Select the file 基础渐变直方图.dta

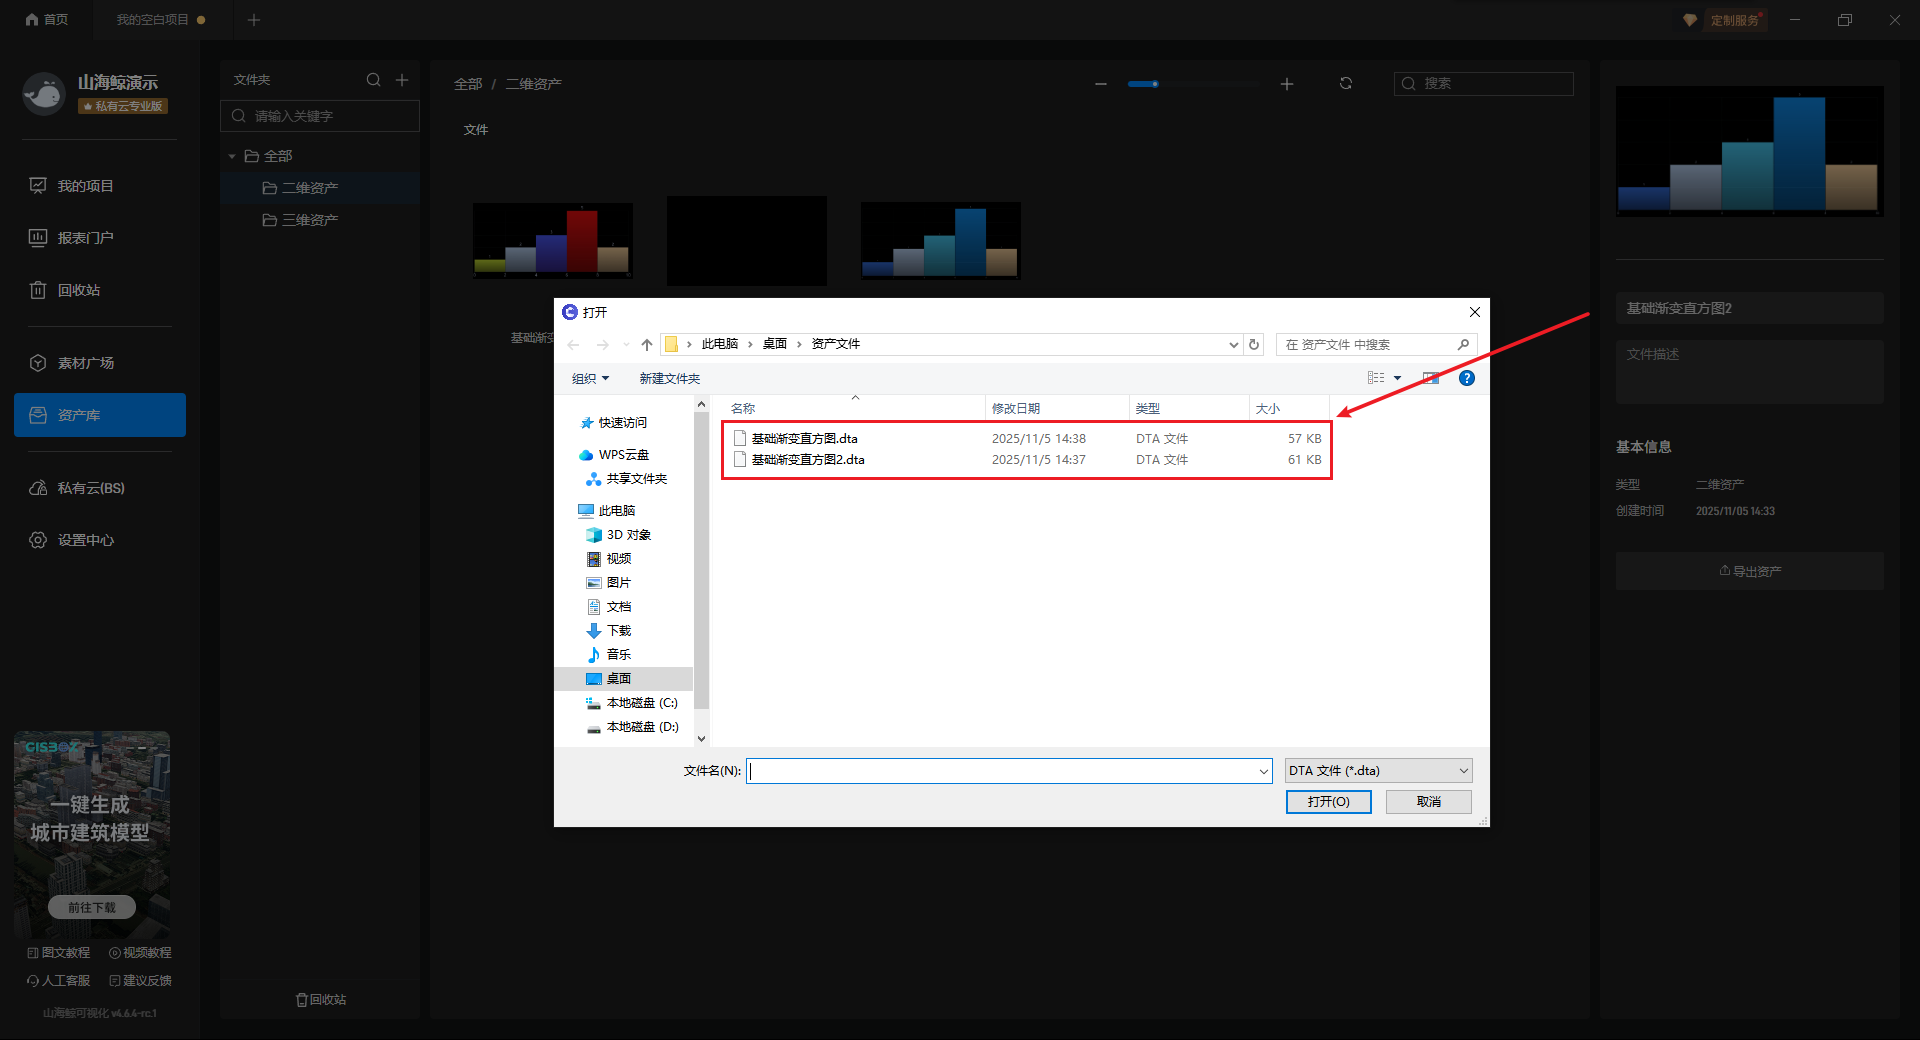click(x=804, y=439)
